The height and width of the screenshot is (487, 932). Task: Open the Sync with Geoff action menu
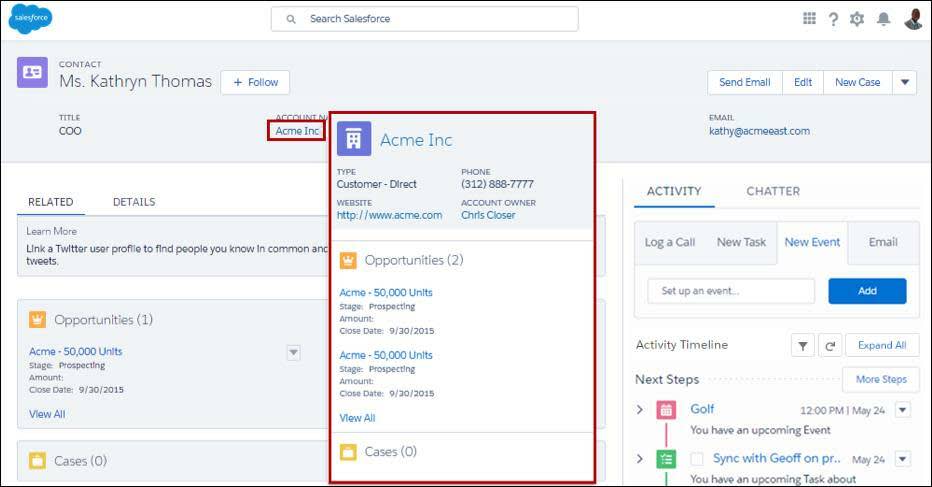click(x=903, y=459)
